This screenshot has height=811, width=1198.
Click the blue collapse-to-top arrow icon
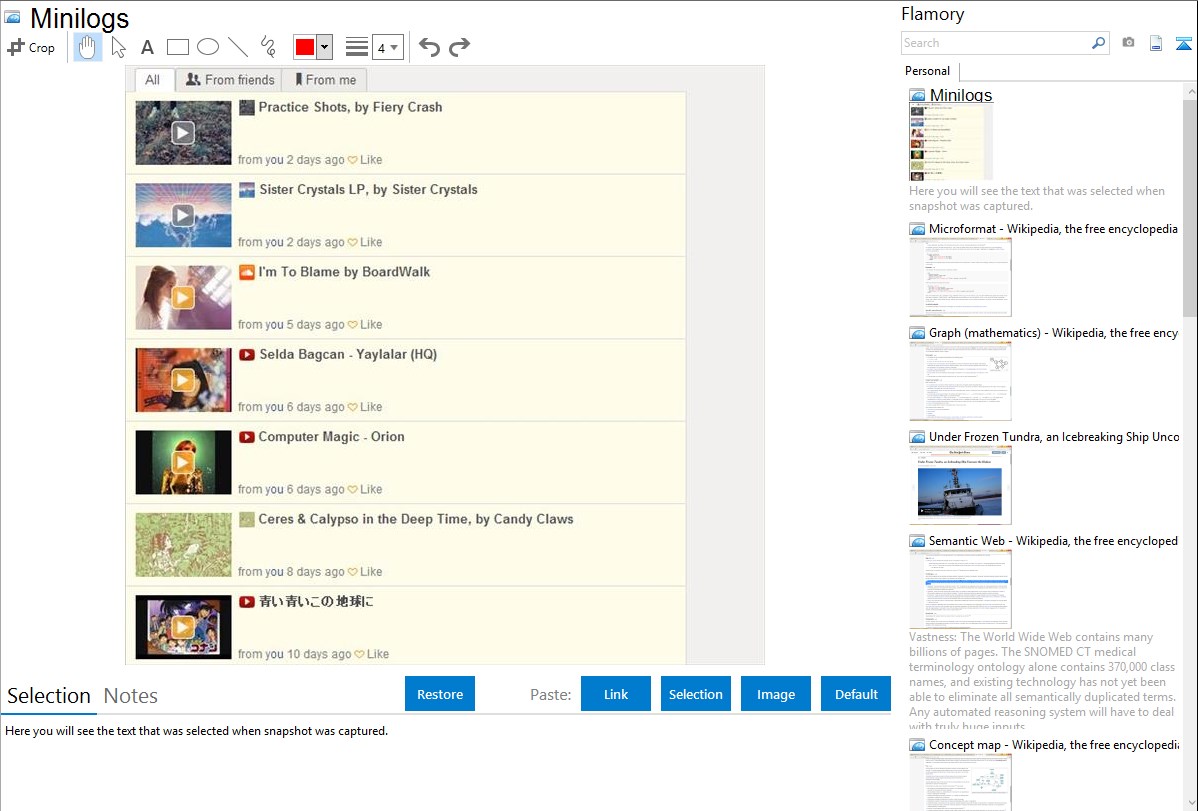coord(1184,43)
